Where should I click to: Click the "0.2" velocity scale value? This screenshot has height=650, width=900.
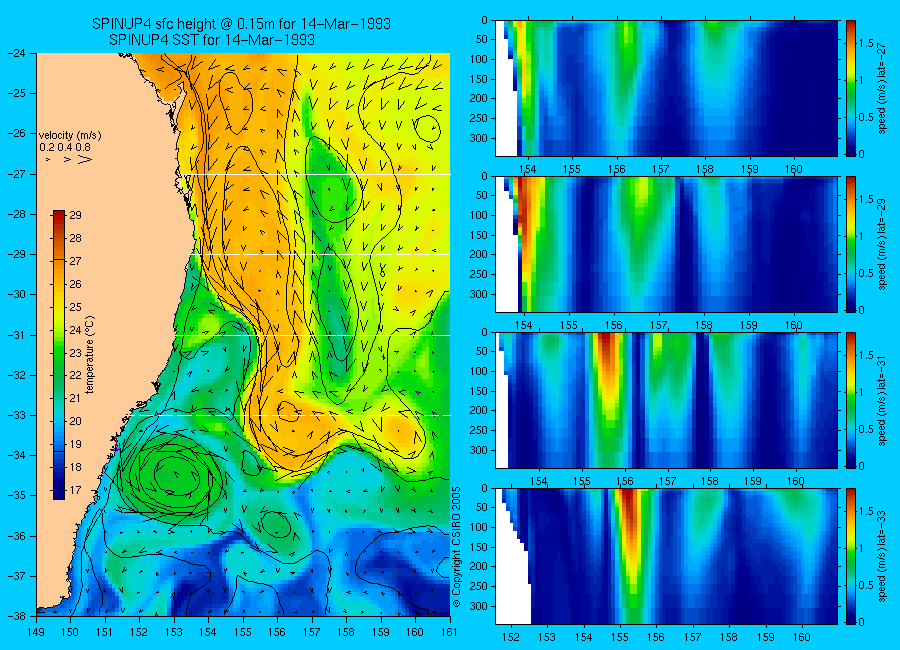tap(46, 147)
